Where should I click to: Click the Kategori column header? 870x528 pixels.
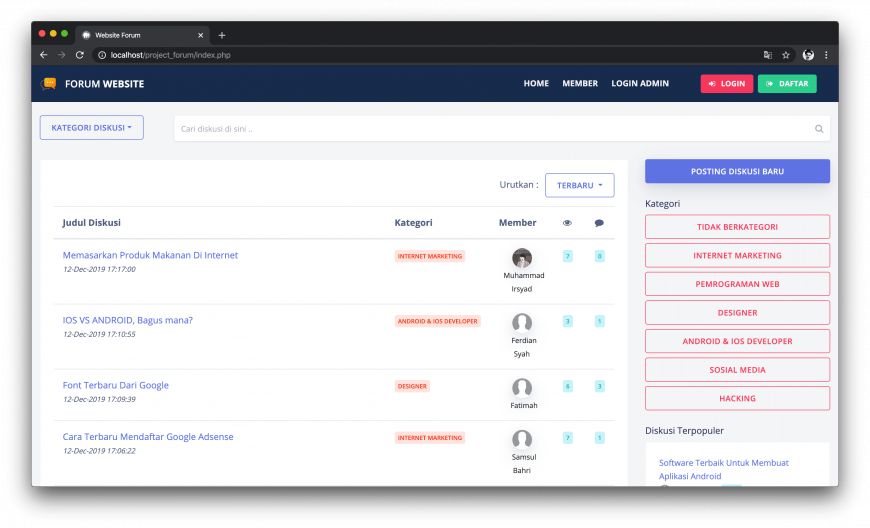pos(413,222)
